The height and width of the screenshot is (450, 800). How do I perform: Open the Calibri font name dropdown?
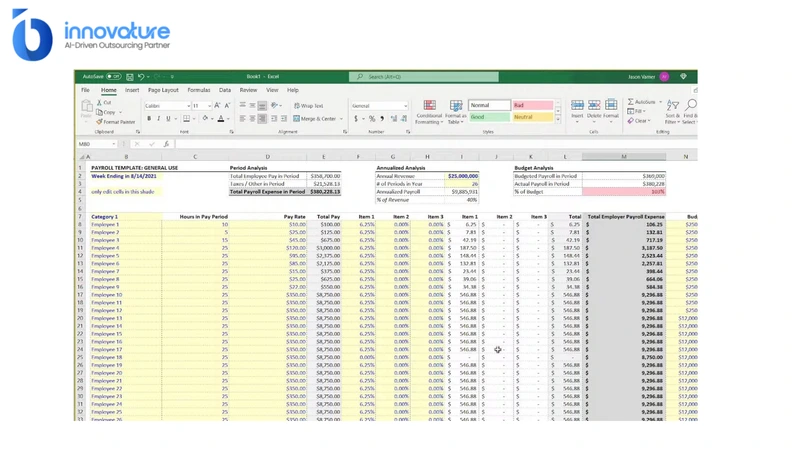click(188, 106)
